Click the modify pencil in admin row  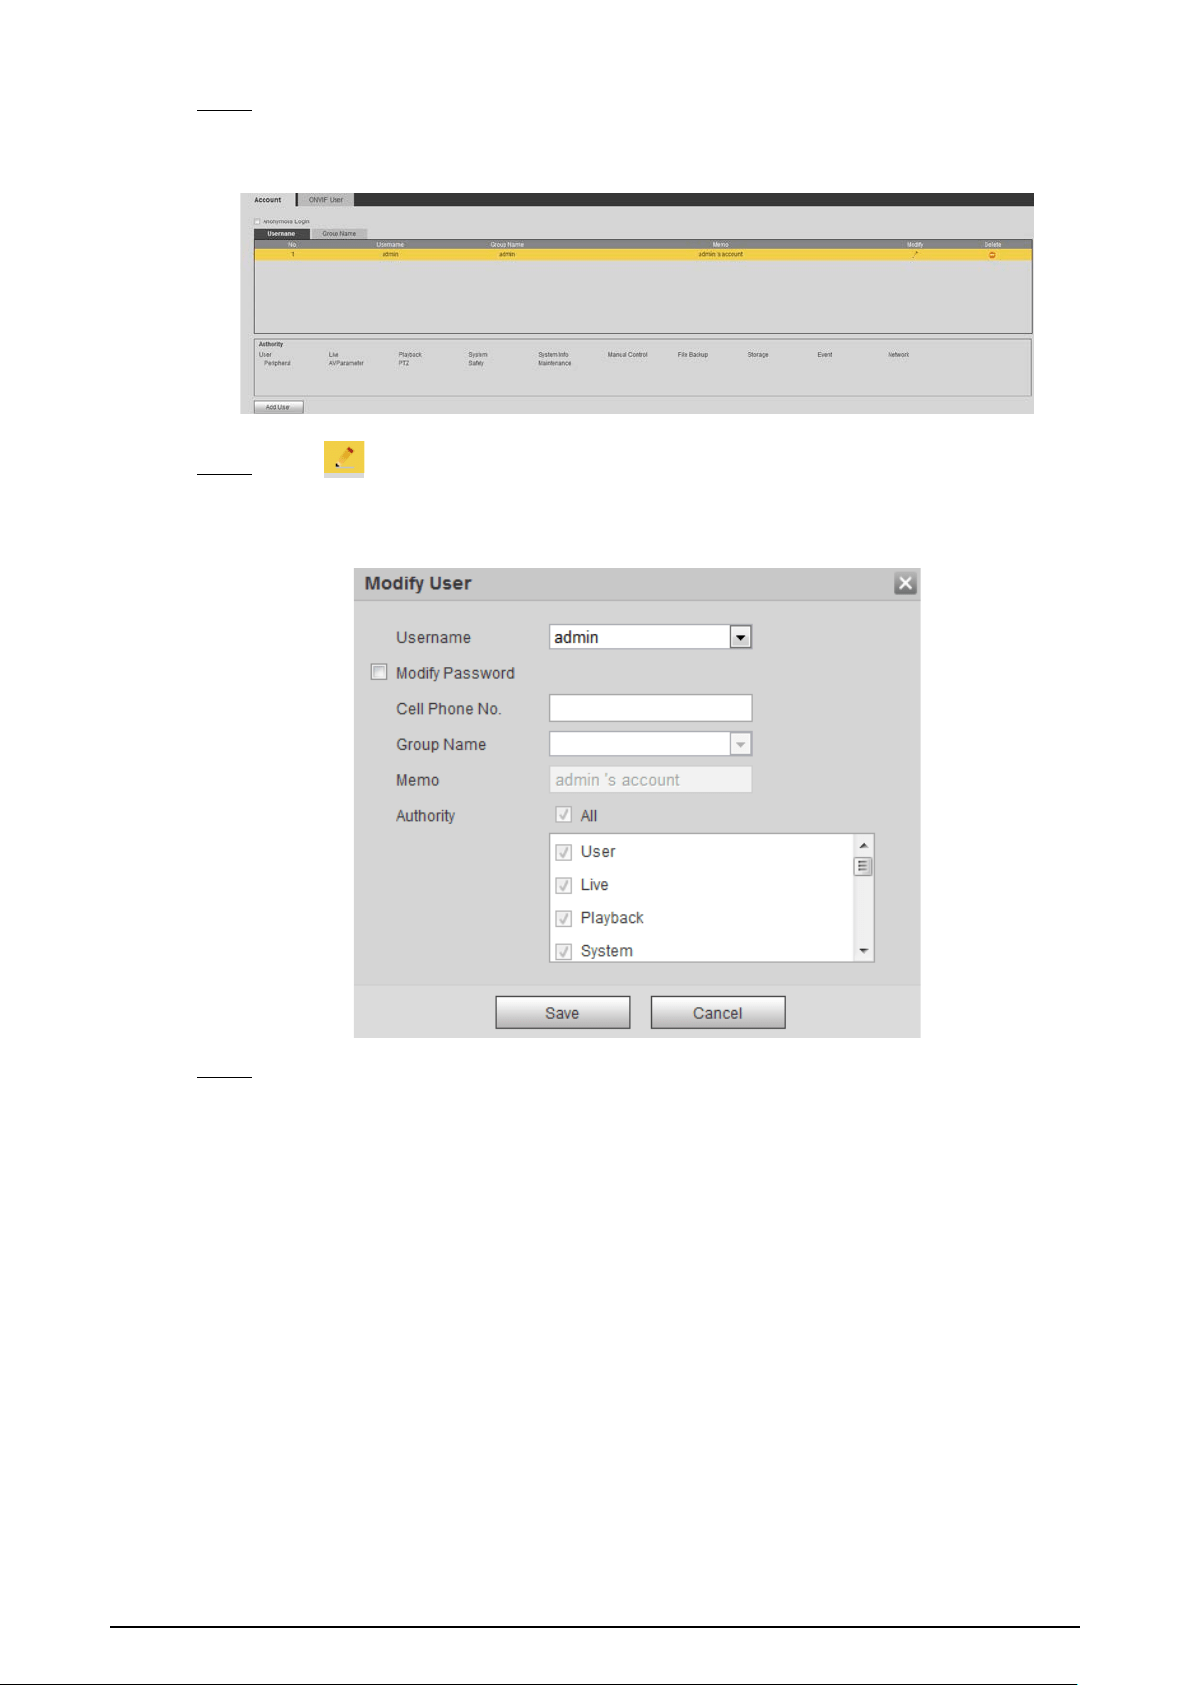915,254
